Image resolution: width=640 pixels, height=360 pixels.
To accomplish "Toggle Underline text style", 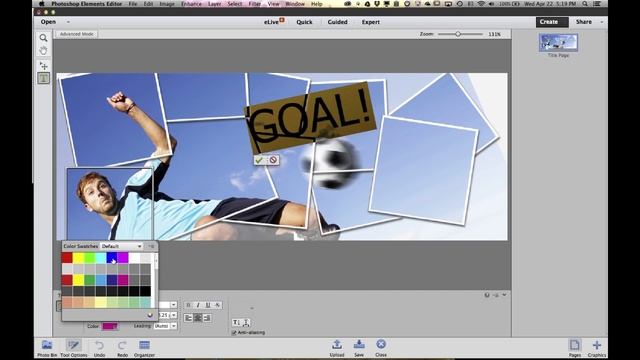I will coord(208,305).
